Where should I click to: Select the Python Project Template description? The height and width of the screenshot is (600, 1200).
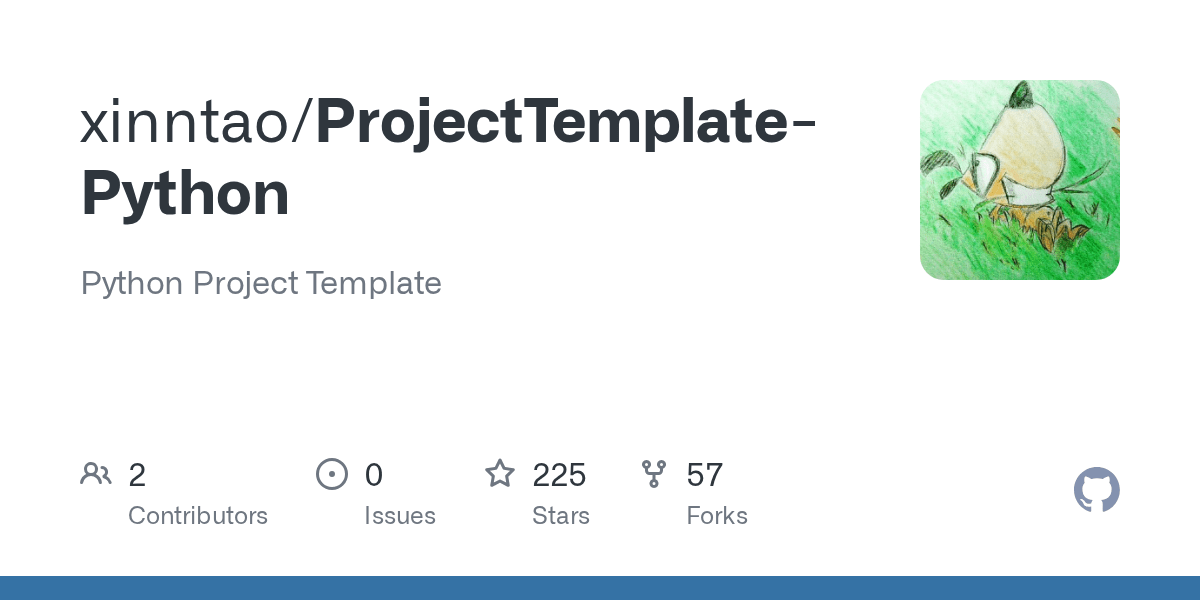point(261,283)
